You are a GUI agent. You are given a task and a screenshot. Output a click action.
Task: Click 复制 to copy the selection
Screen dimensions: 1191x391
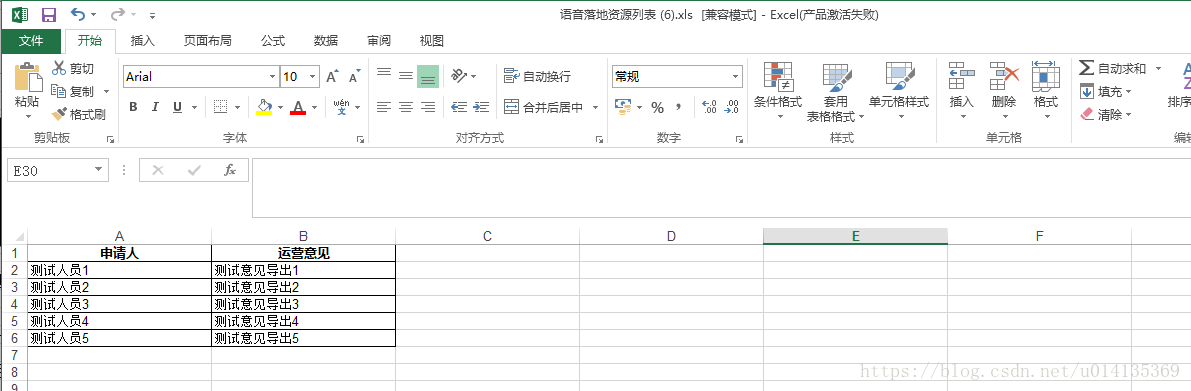[x=73, y=91]
